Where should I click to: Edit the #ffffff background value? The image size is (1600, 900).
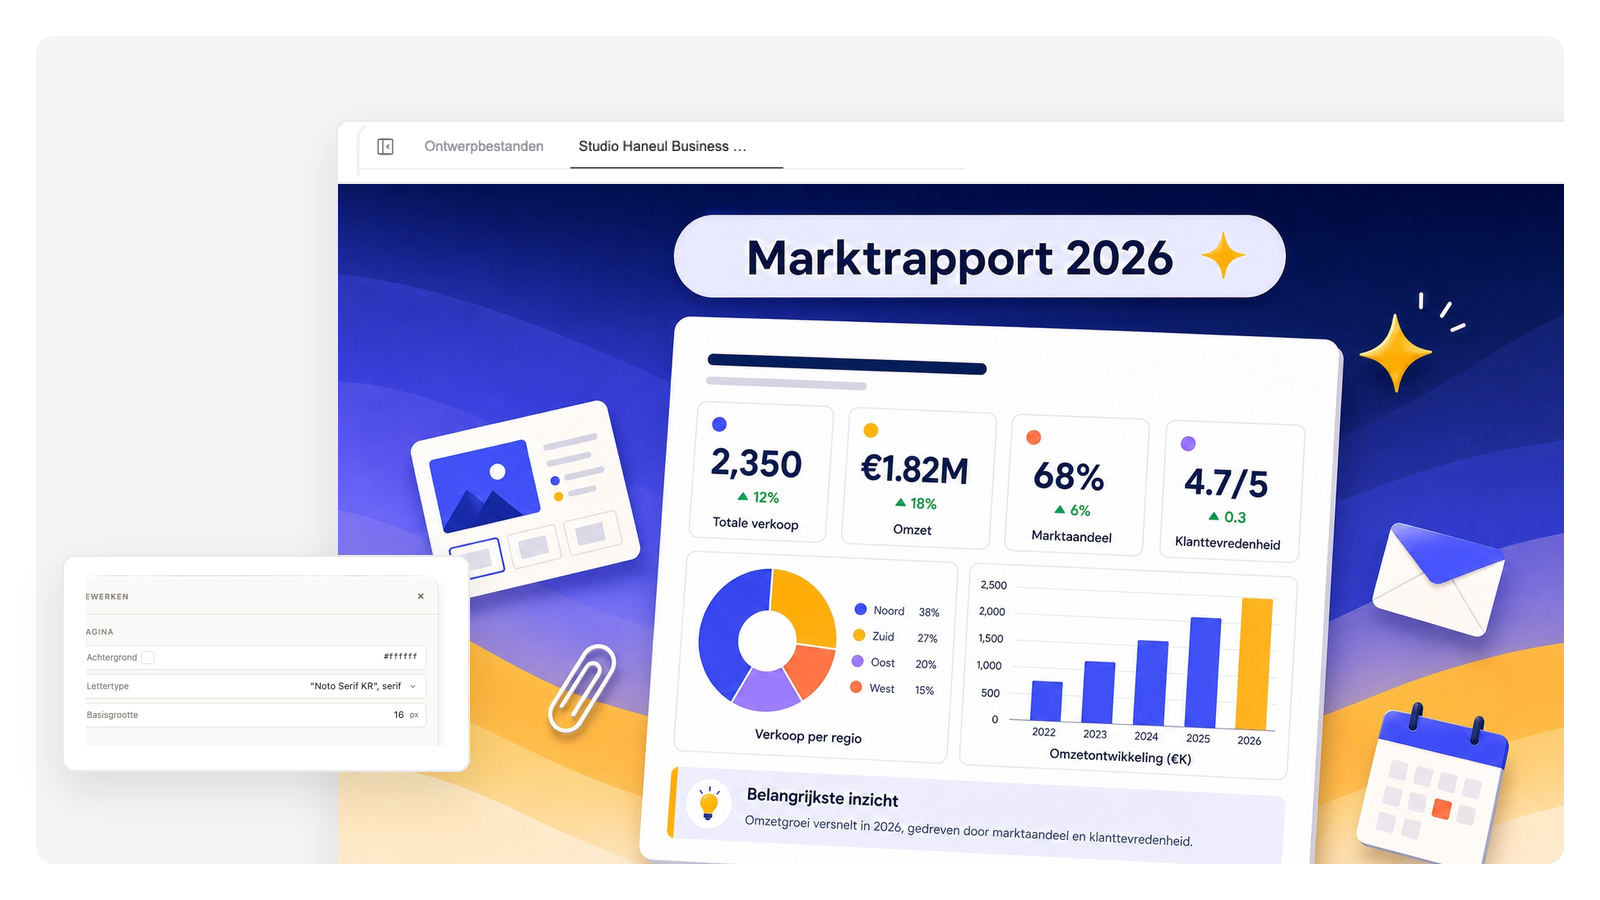(x=400, y=657)
